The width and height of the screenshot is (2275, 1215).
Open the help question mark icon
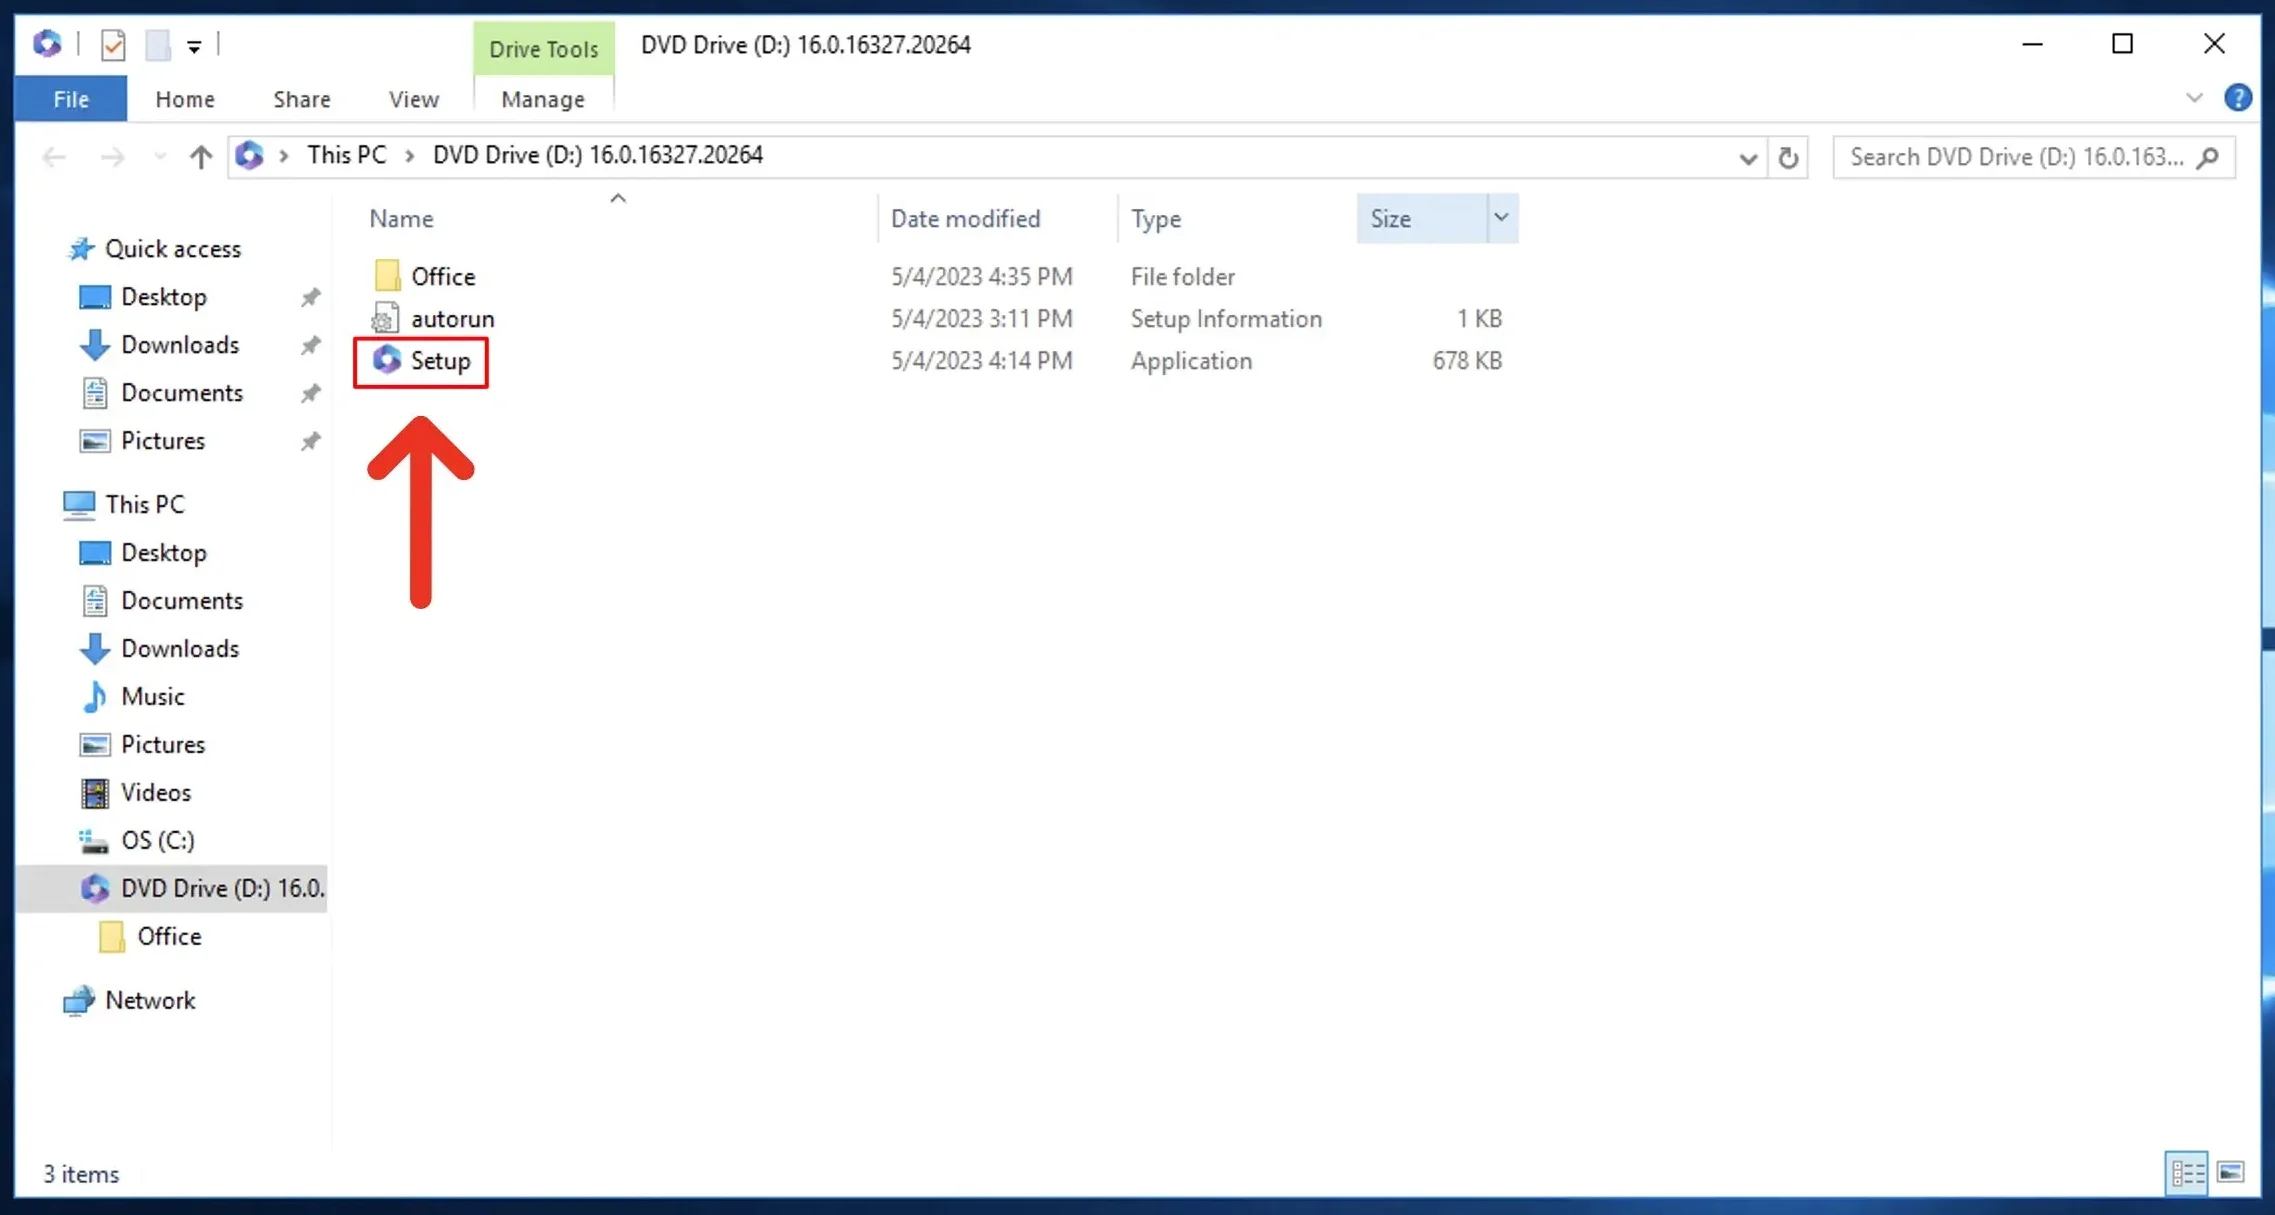pyautogui.click(x=2237, y=98)
